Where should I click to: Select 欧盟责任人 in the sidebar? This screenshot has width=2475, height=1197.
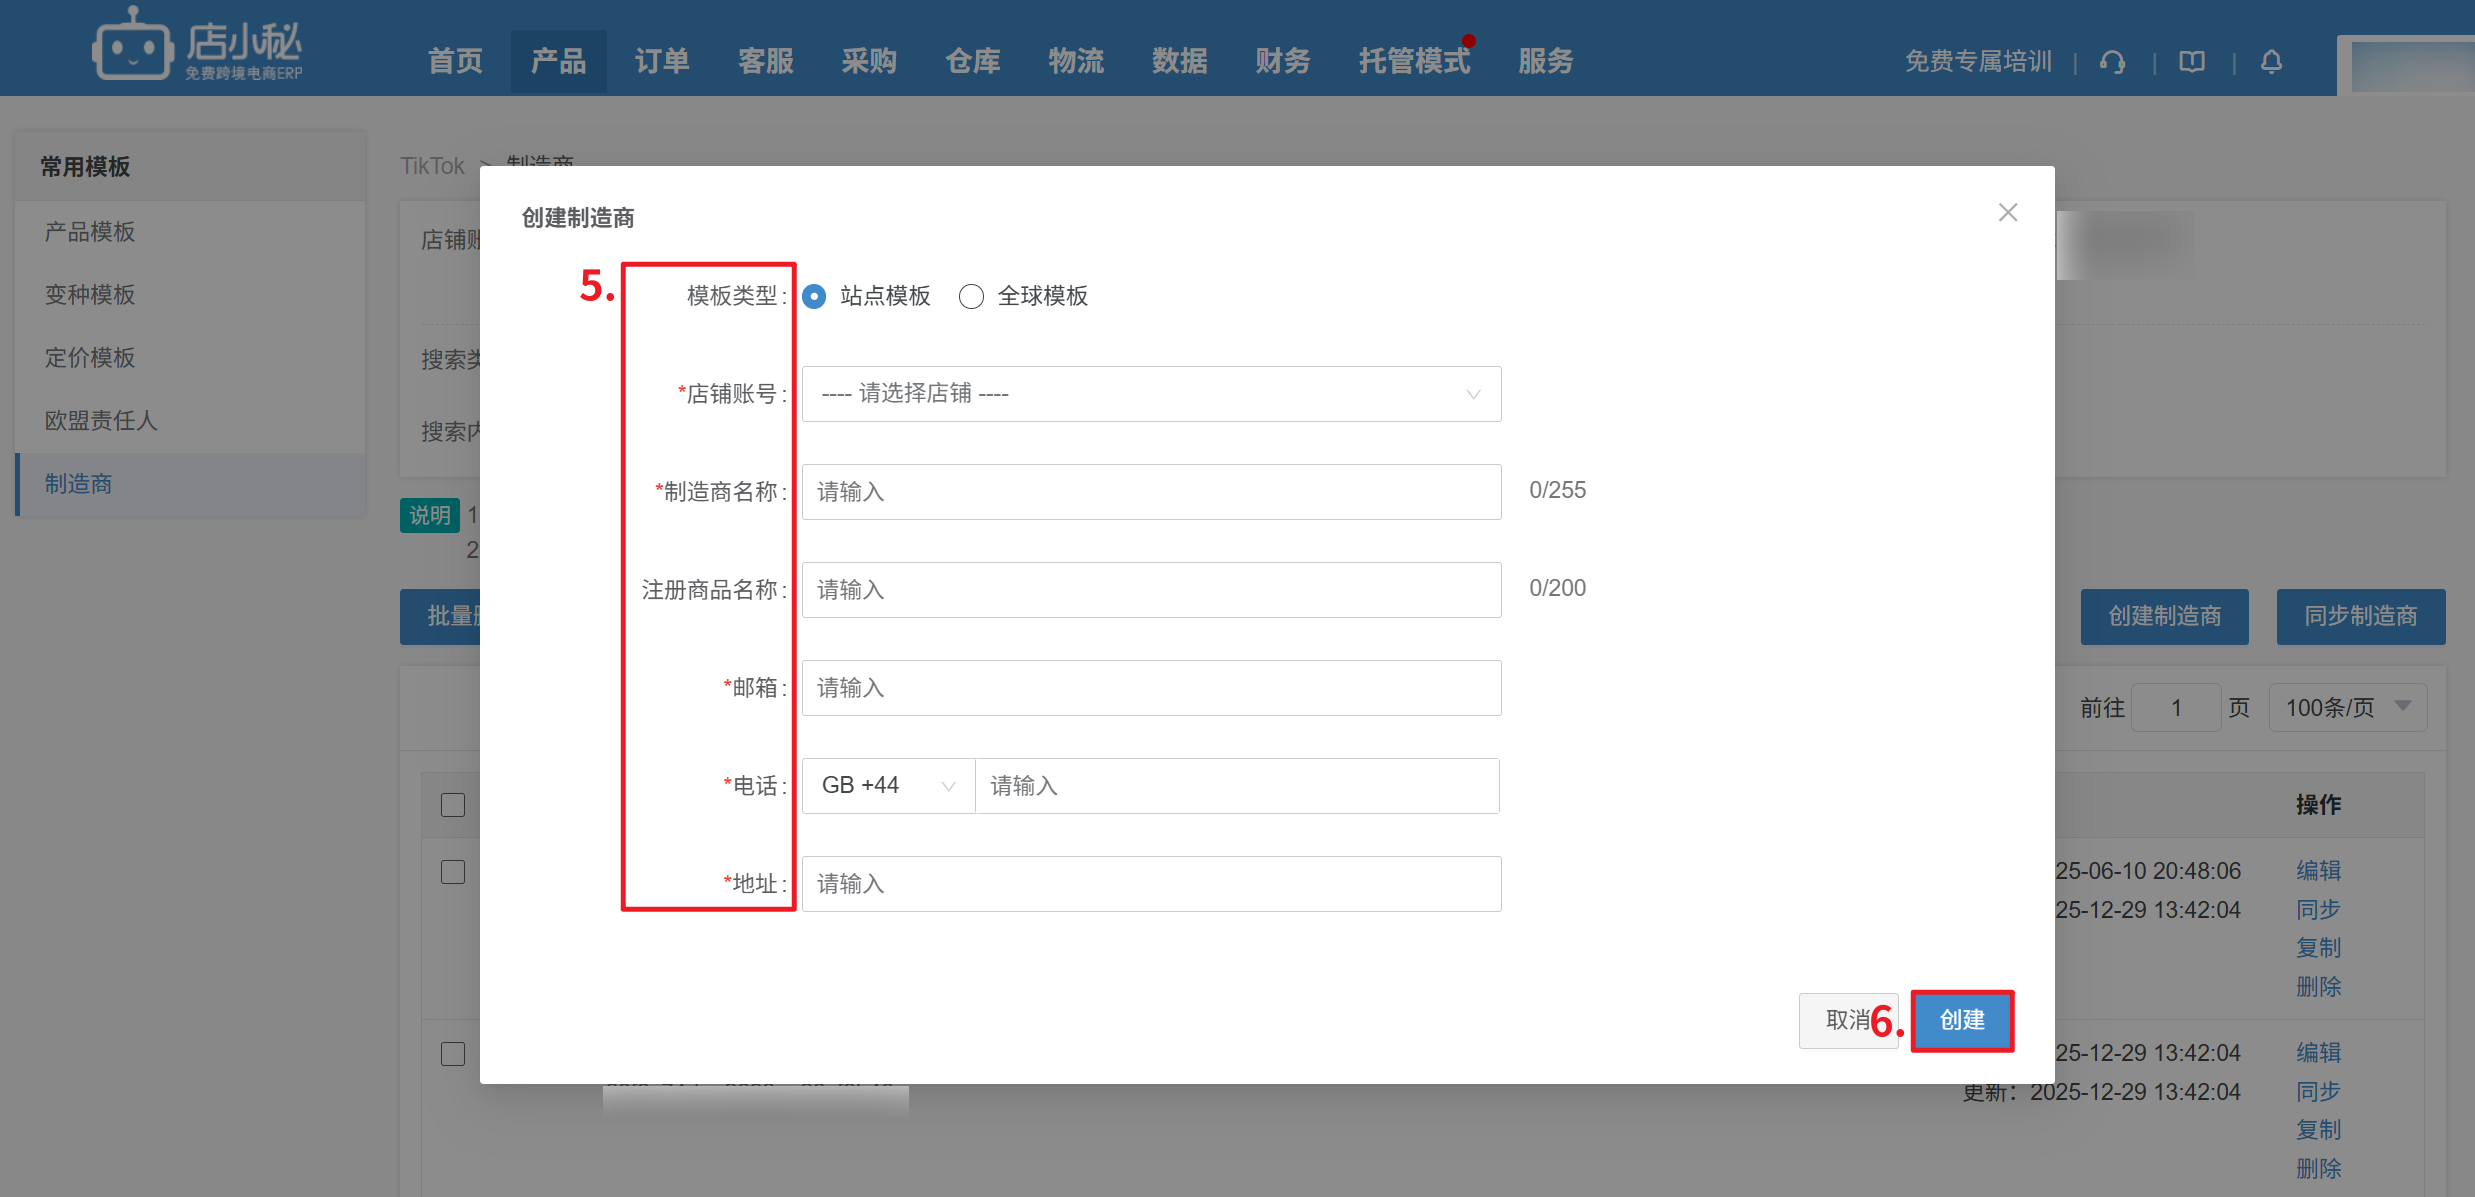pyautogui.click(x=101, y=421)
